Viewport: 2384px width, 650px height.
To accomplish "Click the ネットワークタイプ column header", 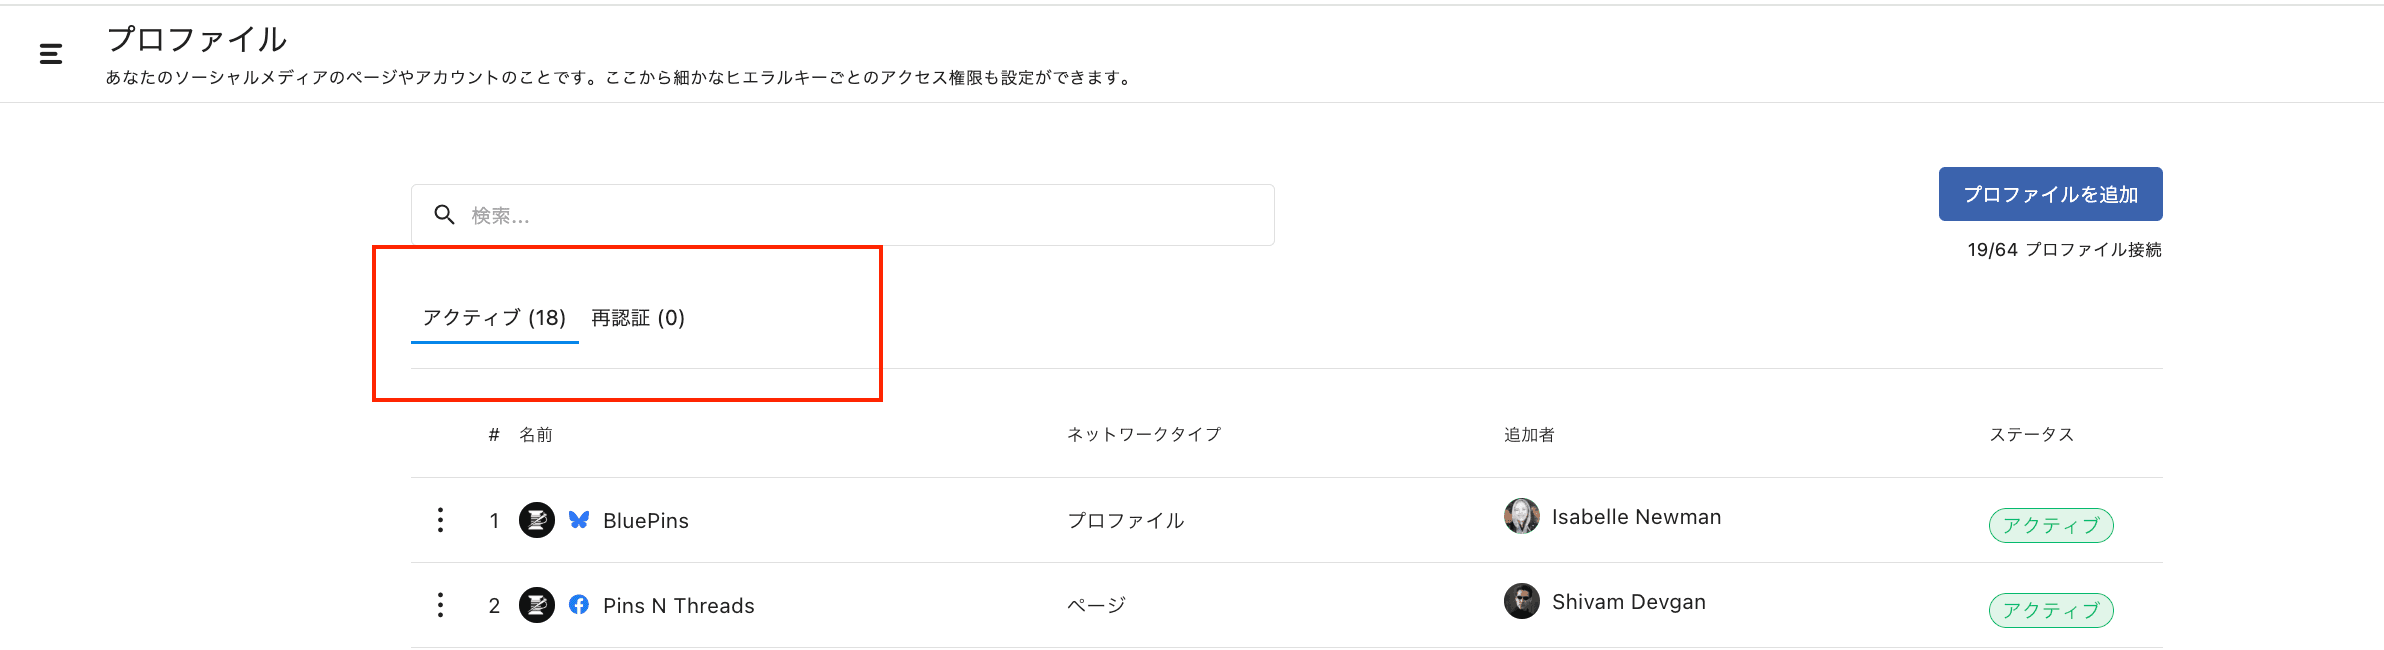I will point(1143,435).
